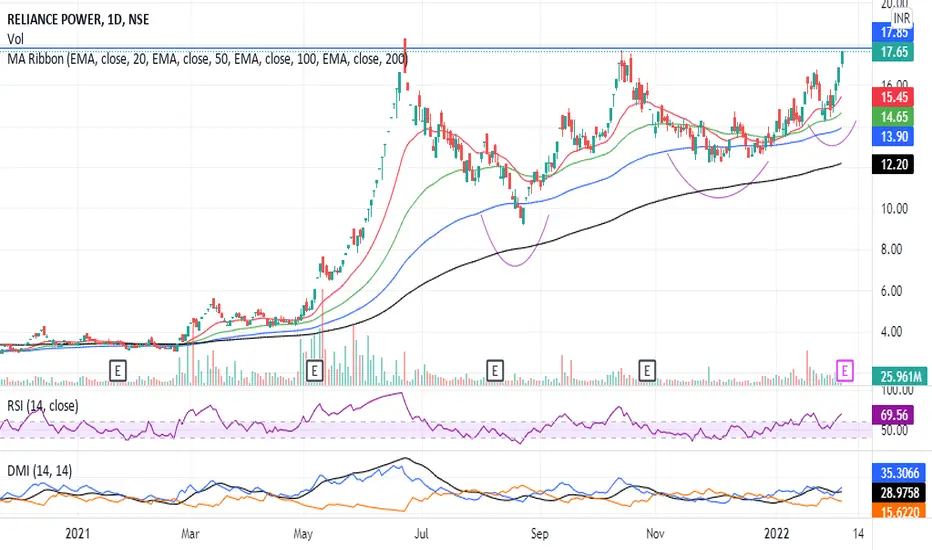The height and width of the screenshot is (550, 932).
Task: Click the 28.9758 ADX value label
Action: click(899, 492)
